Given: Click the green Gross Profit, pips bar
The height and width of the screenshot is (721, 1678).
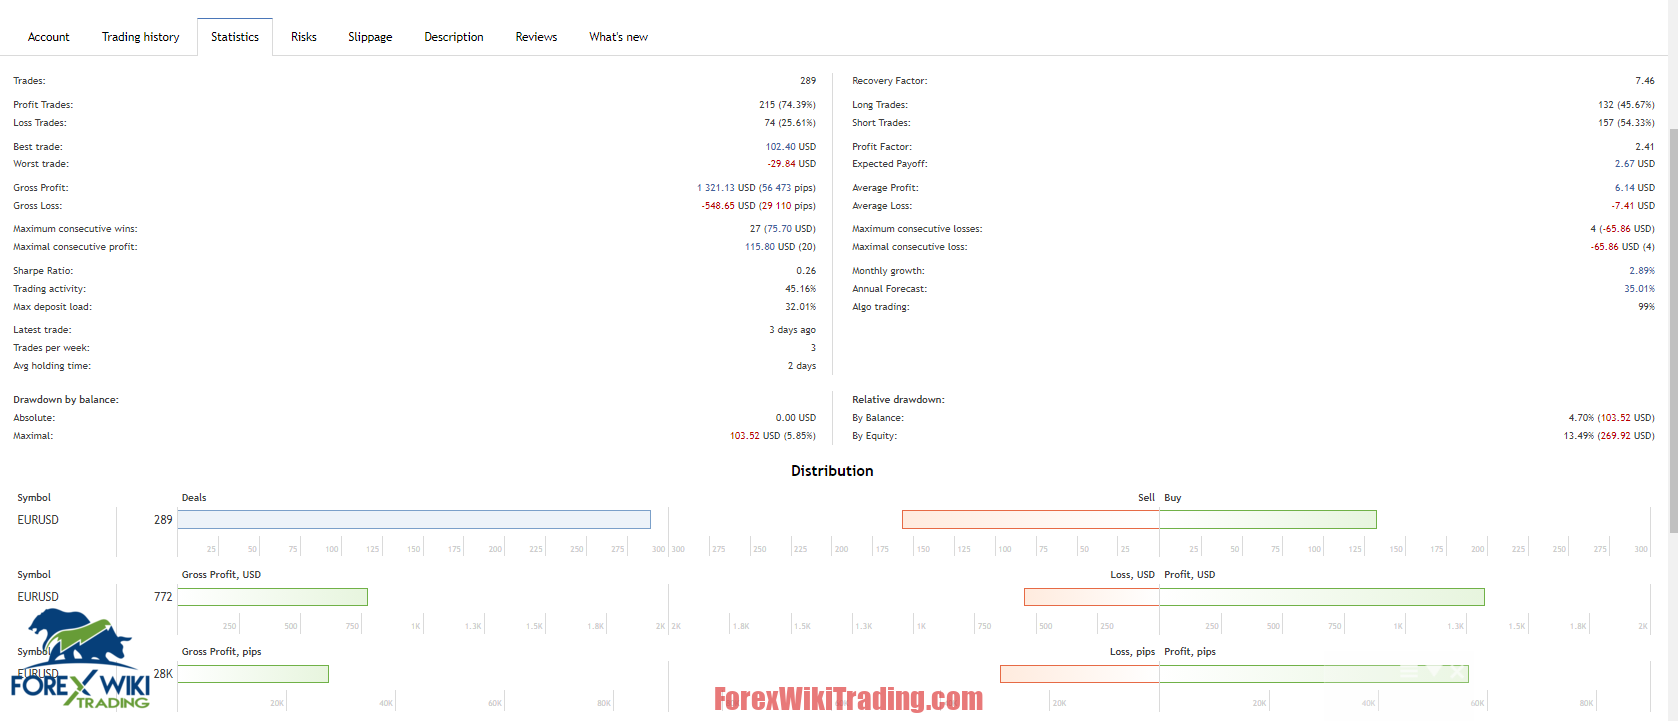Looking at the screenshot, I should coord(253,674).
